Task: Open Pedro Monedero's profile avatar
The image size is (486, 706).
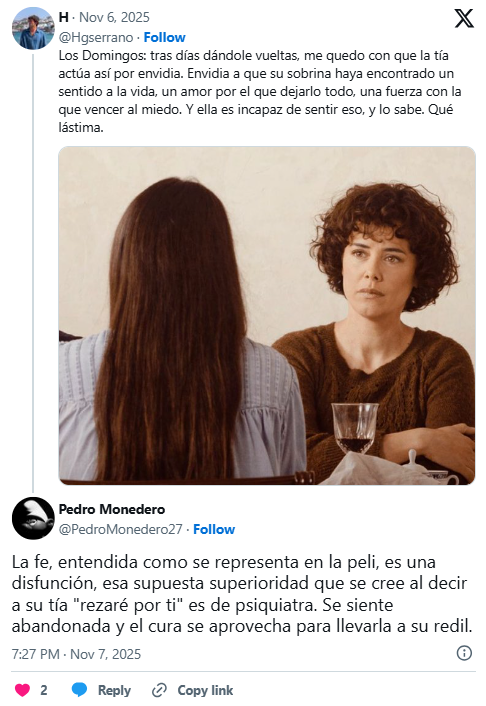Action: tap(33, 518)
